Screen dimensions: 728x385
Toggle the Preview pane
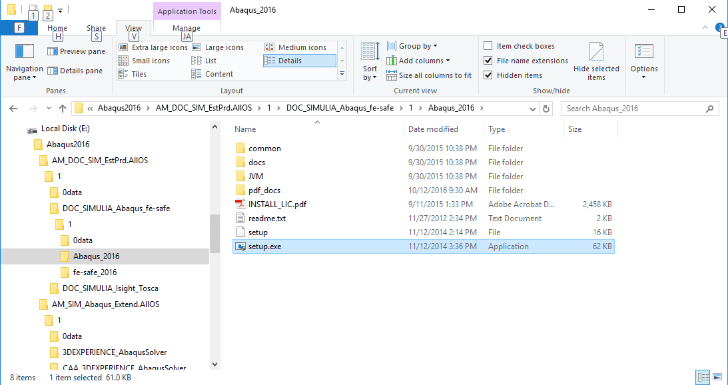coord(76,52)
